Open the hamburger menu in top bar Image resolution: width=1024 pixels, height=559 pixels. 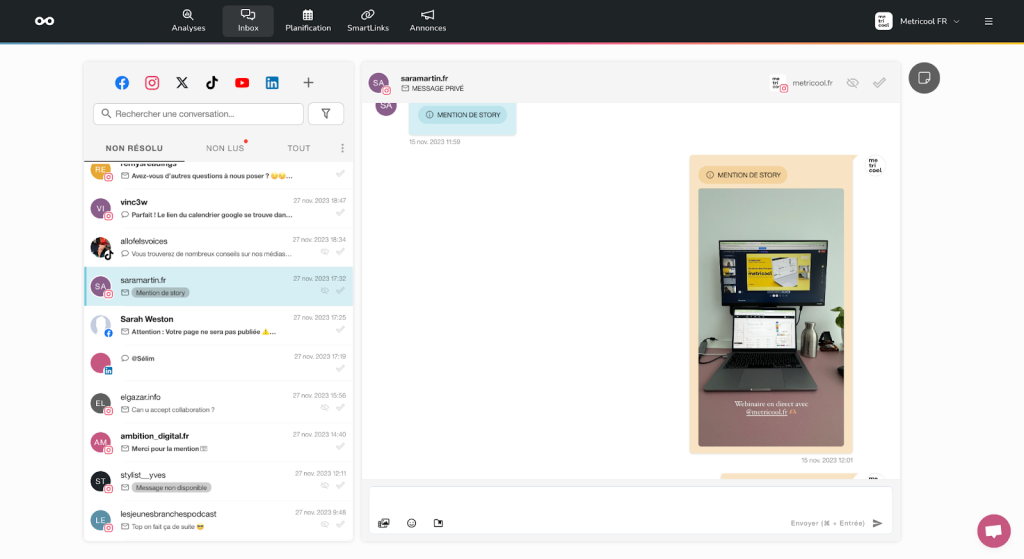(x=988, y=21)
